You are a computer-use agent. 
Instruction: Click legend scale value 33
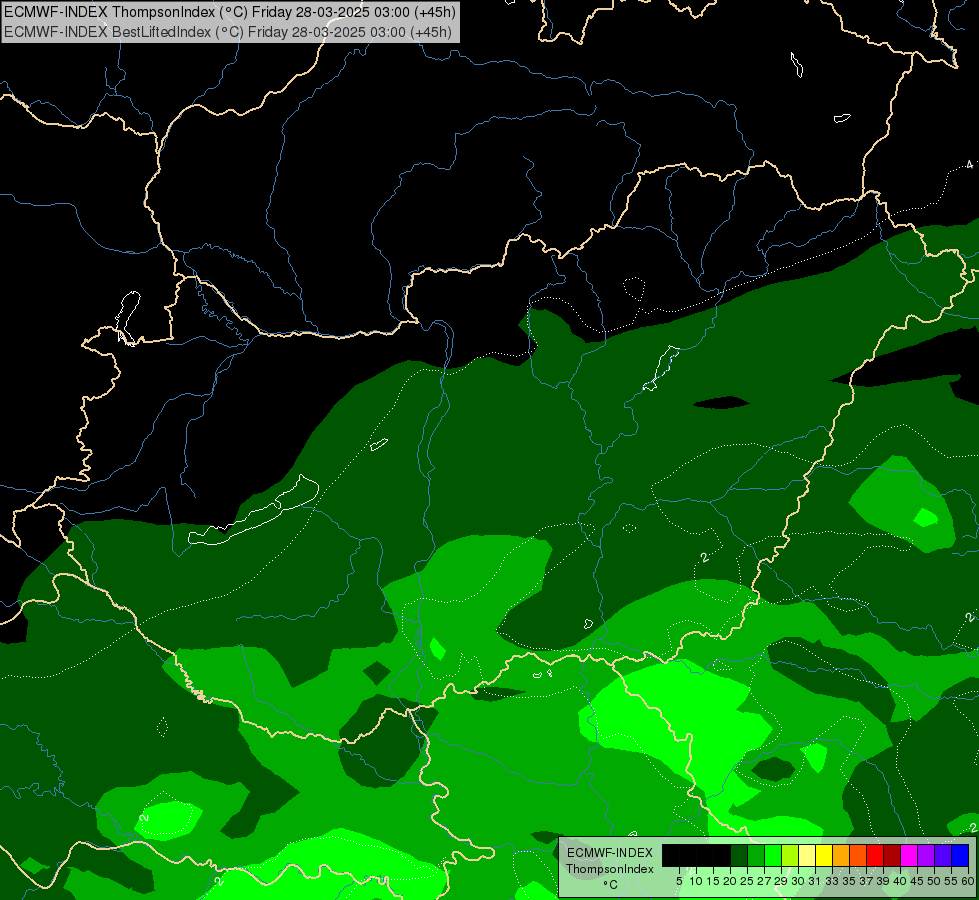tap(832, 881)
